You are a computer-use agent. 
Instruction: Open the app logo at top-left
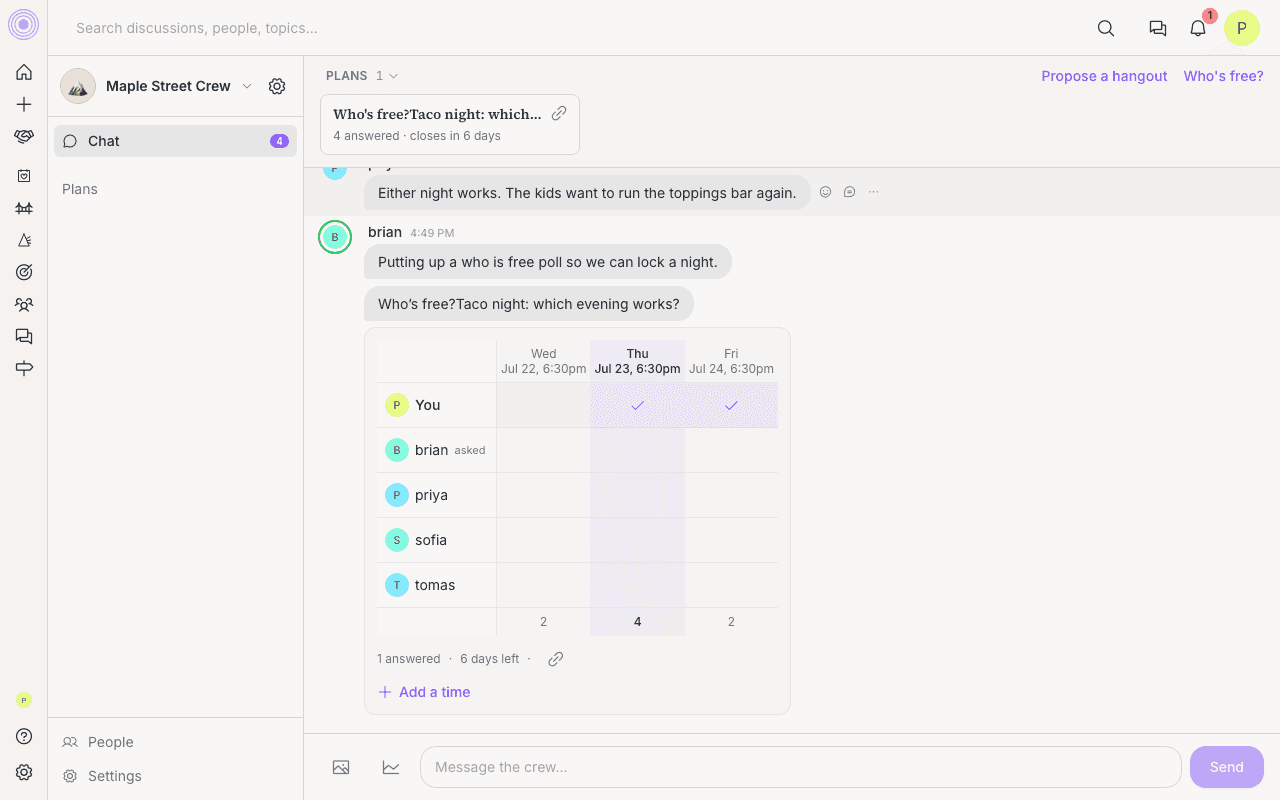tap(23, 25)
